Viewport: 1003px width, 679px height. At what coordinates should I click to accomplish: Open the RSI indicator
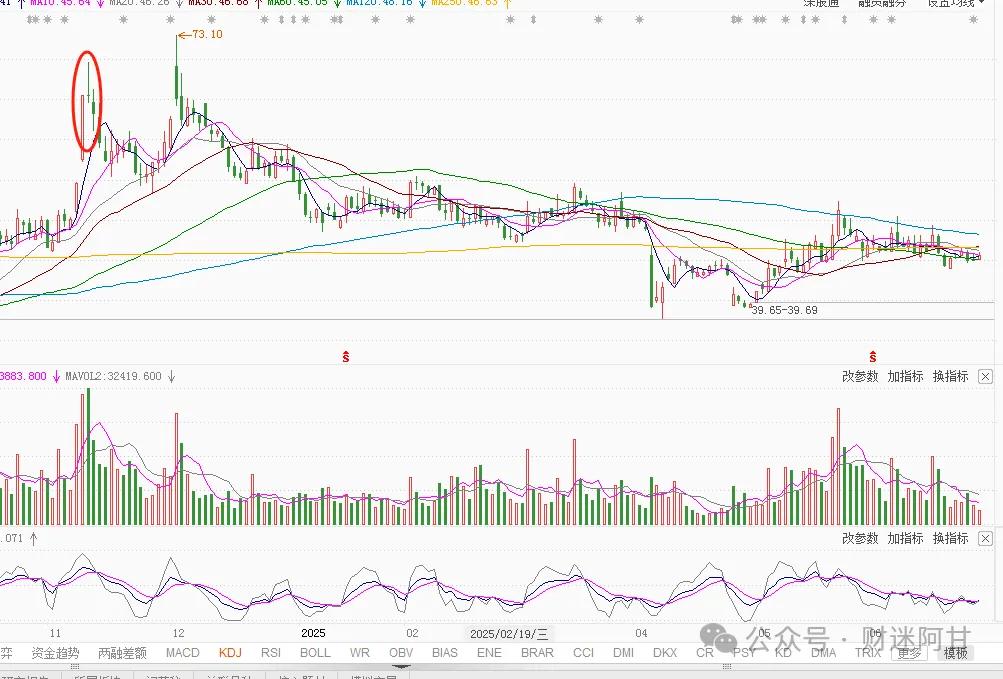[270, 652]
